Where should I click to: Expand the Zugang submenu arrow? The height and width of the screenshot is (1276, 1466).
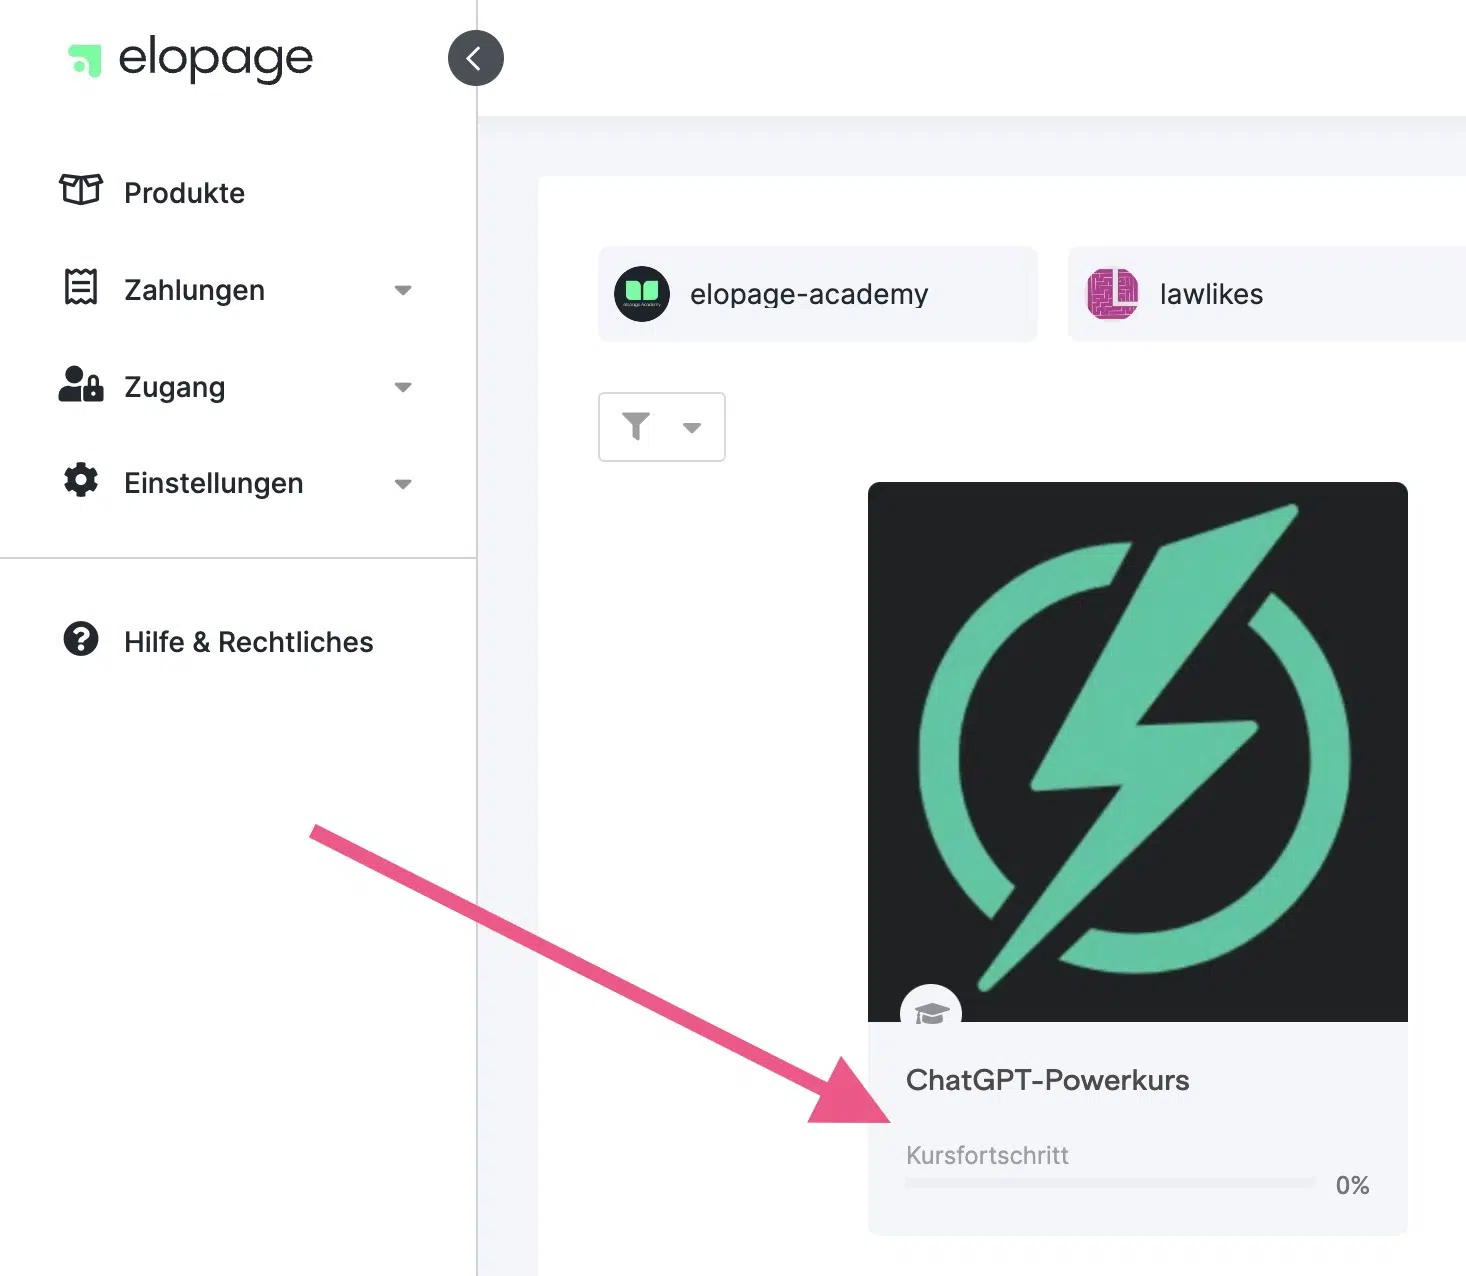(403, 387)
